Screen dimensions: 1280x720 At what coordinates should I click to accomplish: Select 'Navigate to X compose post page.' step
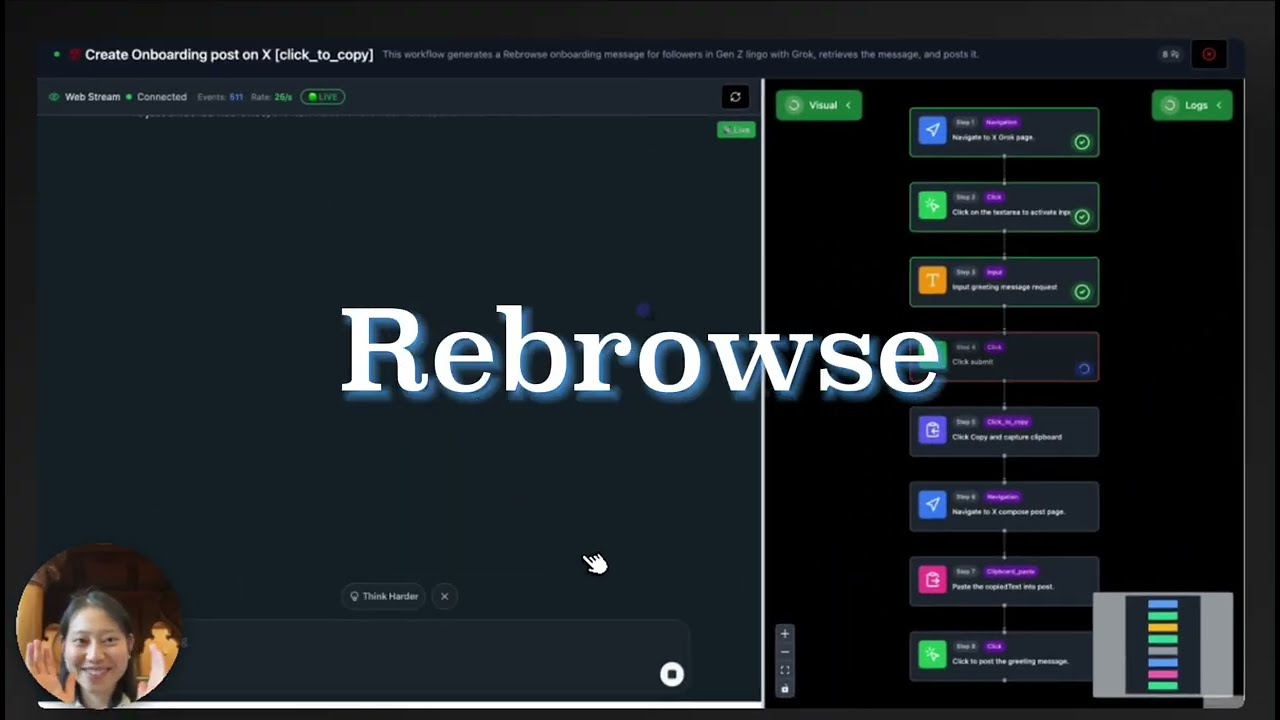1004,507
